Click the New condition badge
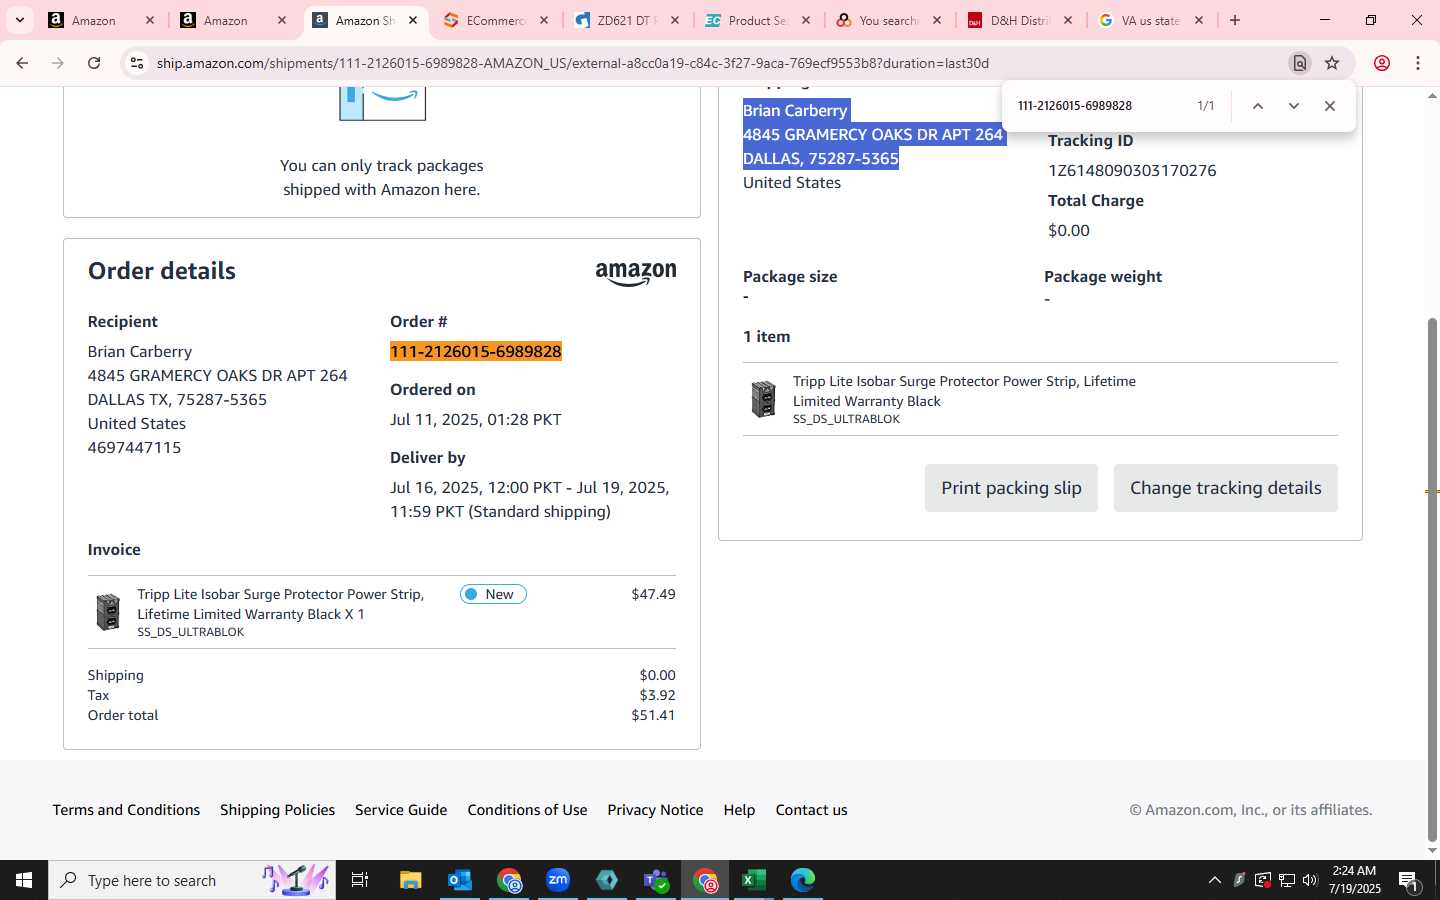 pyautogui.click(x=493, y=594)
